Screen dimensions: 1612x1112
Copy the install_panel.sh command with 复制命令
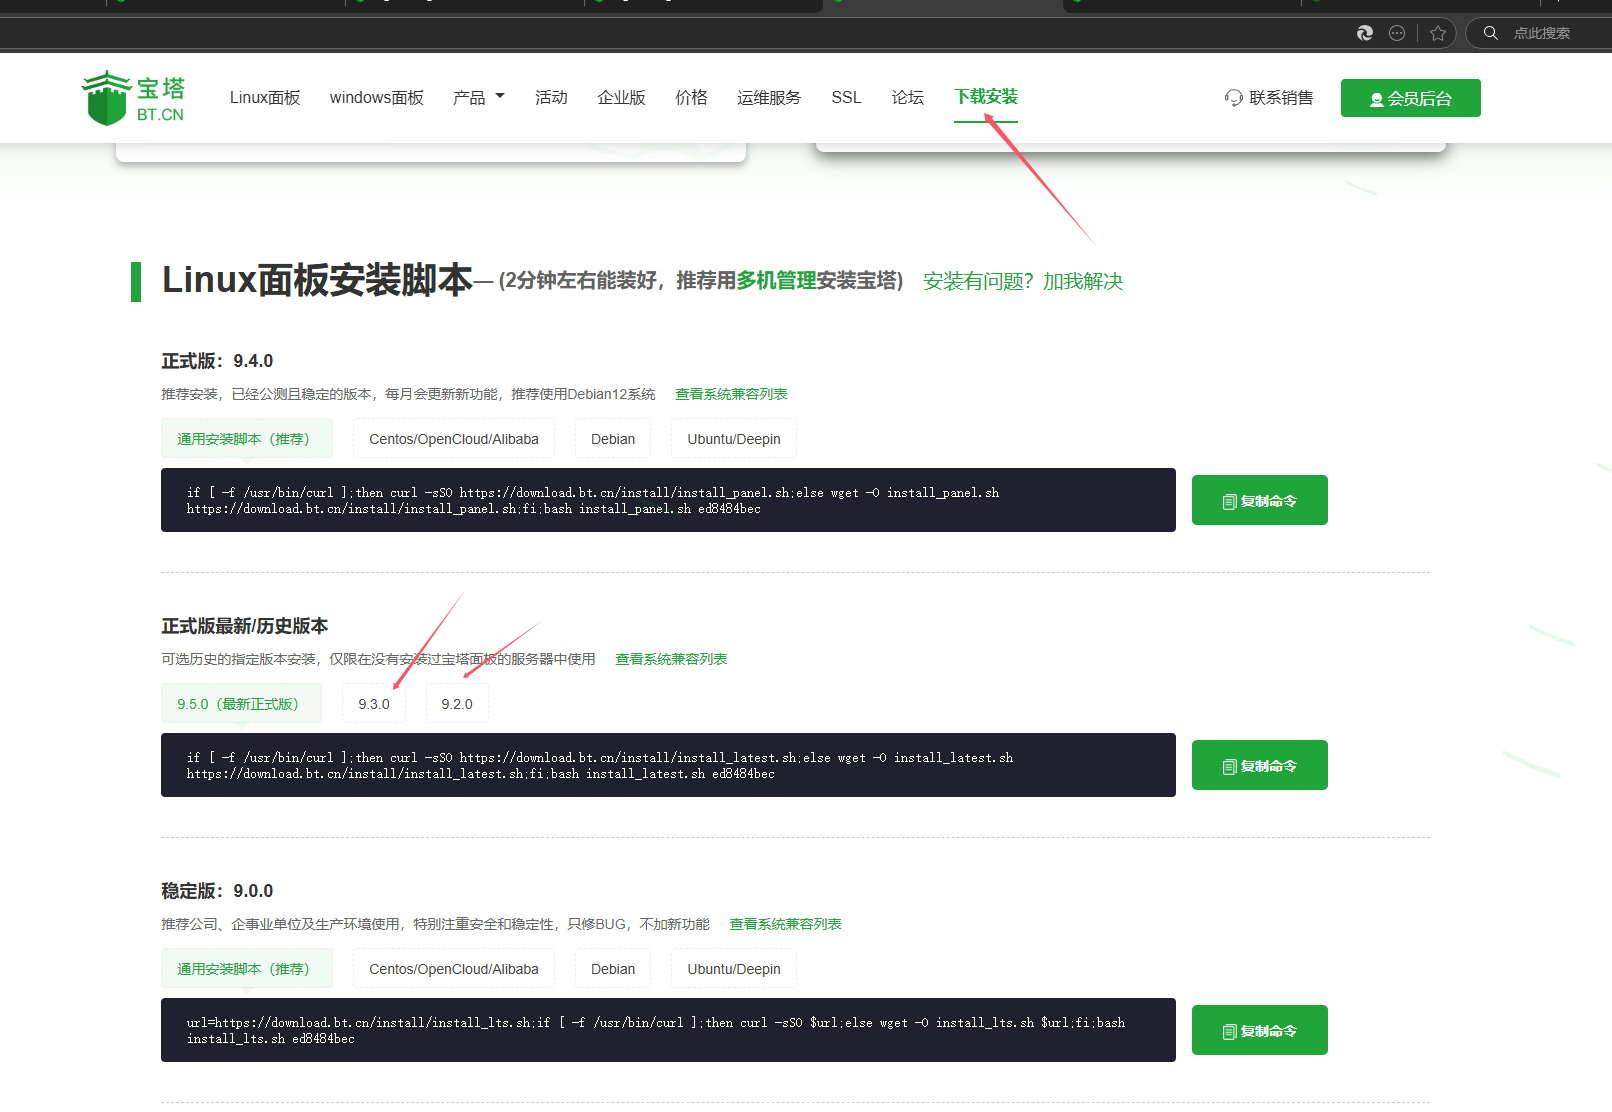[1260, 500]
